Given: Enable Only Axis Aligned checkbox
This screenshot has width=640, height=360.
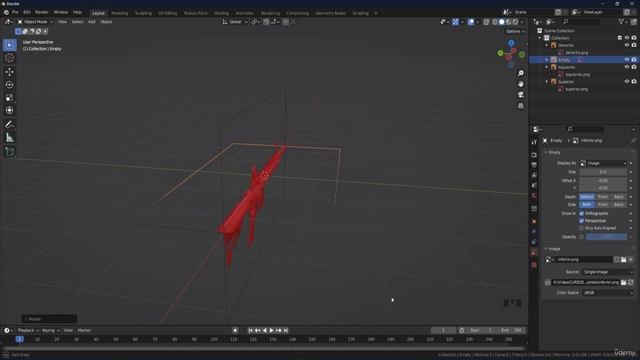Looking at the screenshot, I should pyautogui.click(x=582, y=228).
